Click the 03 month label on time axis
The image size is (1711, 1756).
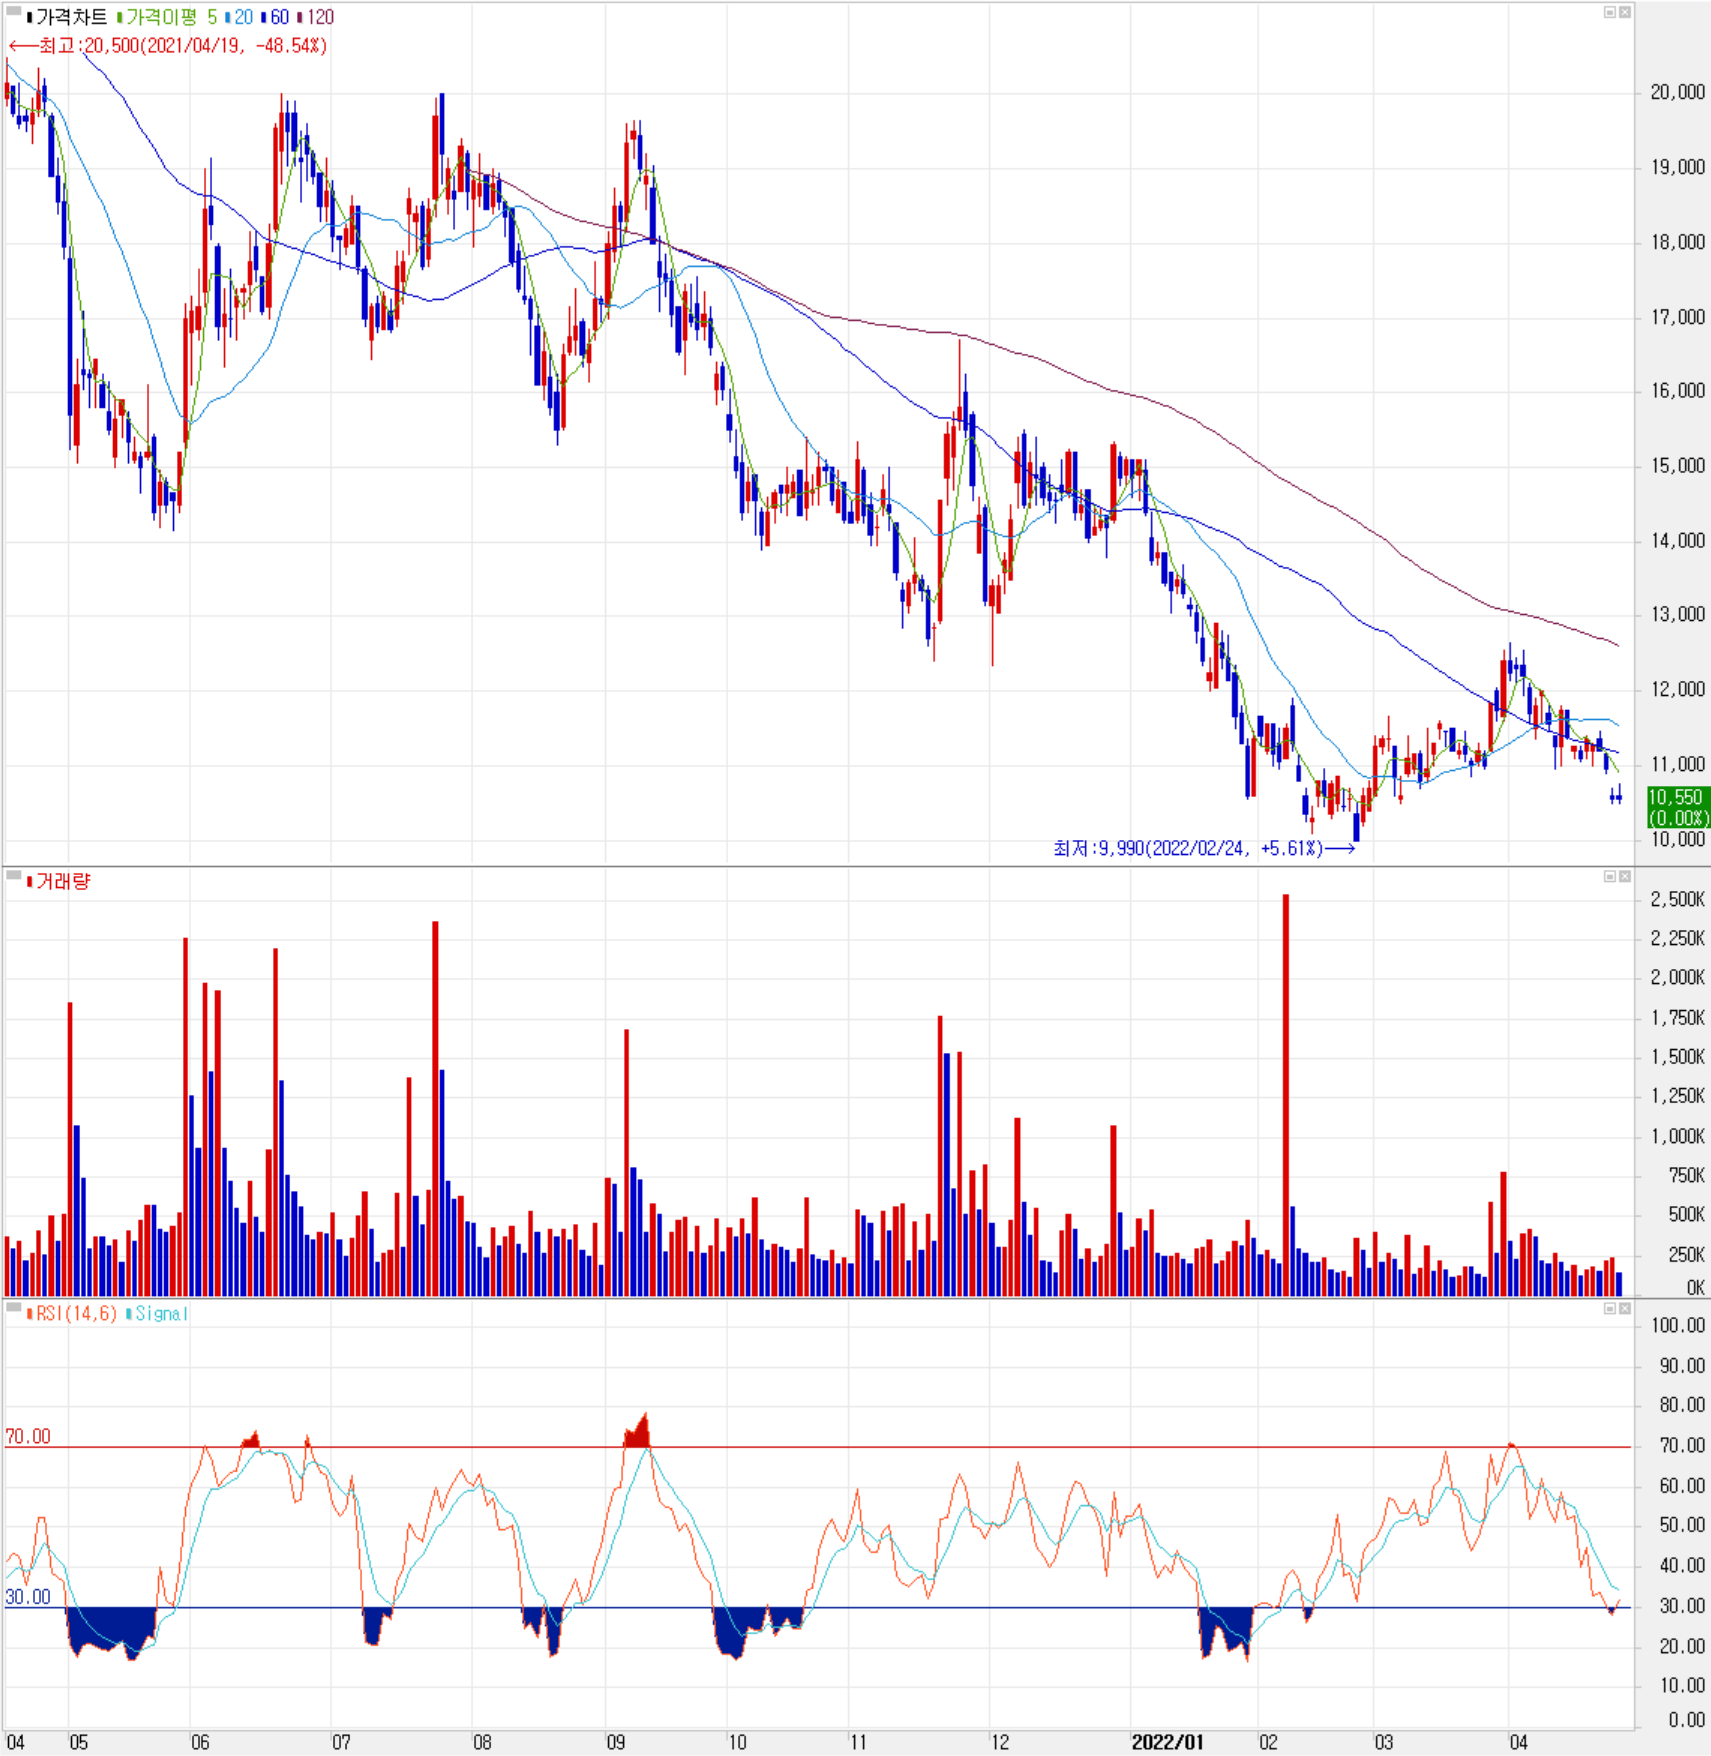coord(1384,1742)
